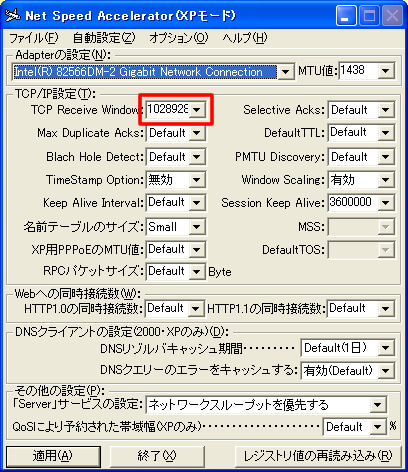Click the TCP Receive Window value field
The image size is (408, 472).
168,110
